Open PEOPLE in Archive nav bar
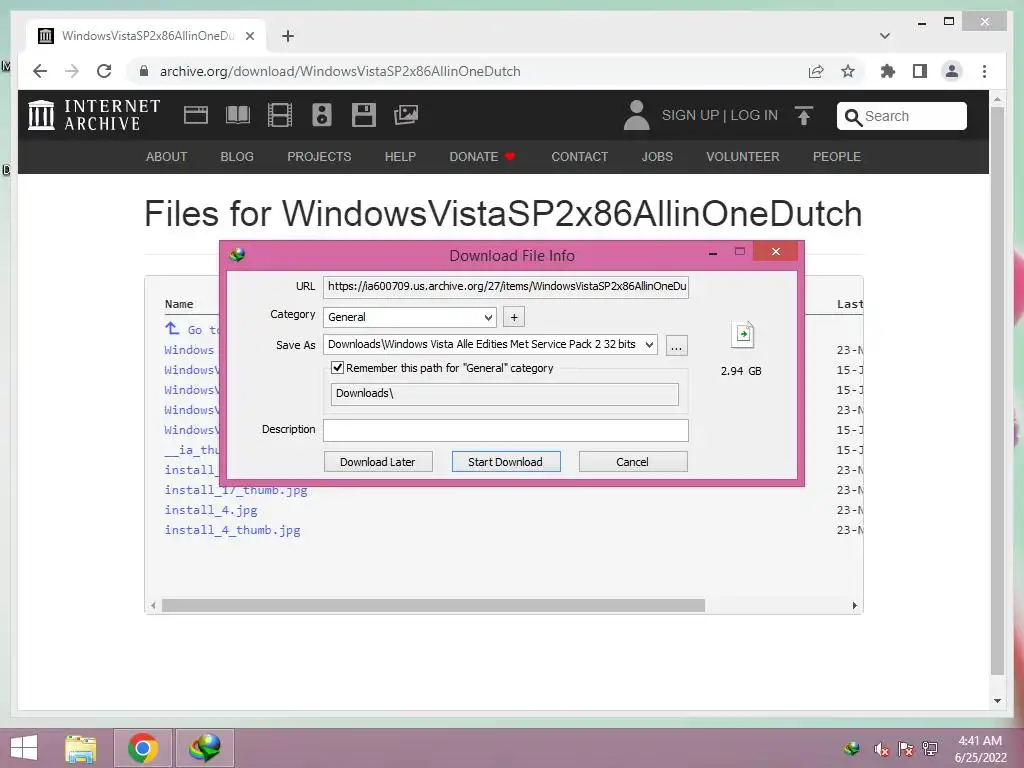The width and height of the screenshot is (1024, 768). (837, 157)
